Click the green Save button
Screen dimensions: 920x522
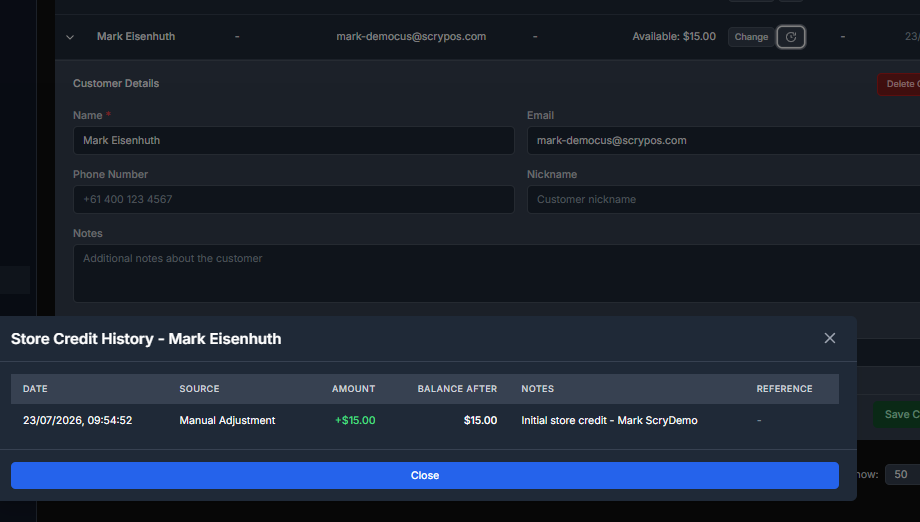pyautogui.click(x=897, y=414)
